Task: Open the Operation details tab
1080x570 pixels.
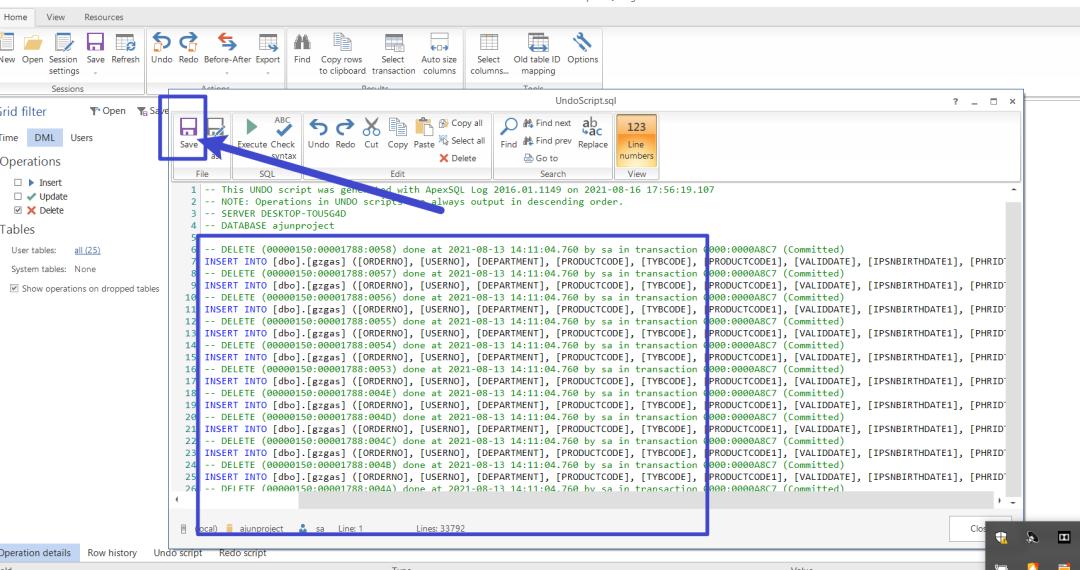Action: click(37, 553)
